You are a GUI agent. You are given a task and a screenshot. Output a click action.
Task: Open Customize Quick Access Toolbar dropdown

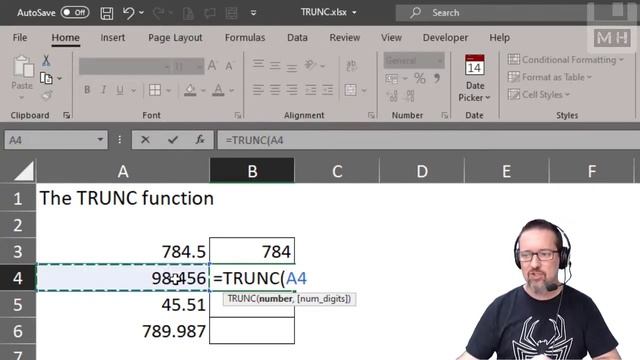coord(253,13)
